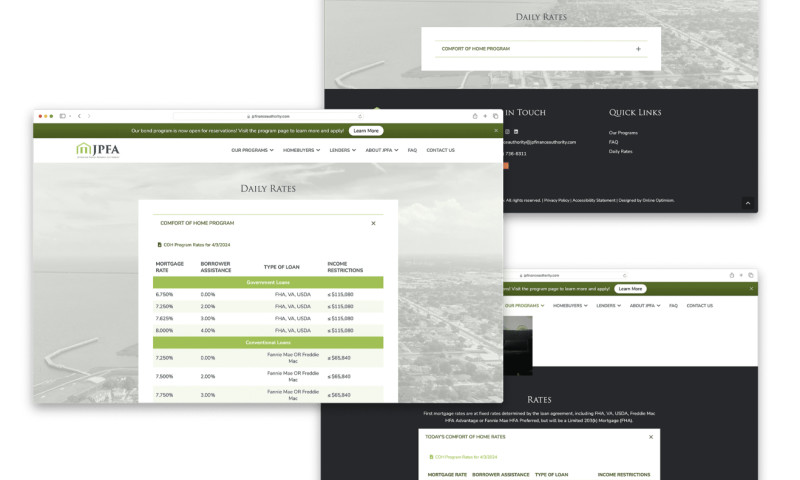The height and width of the screenshot is (480, 800).
Task: Toggle the sidebar icon in front browser toolbar
Action: [63, 116]
